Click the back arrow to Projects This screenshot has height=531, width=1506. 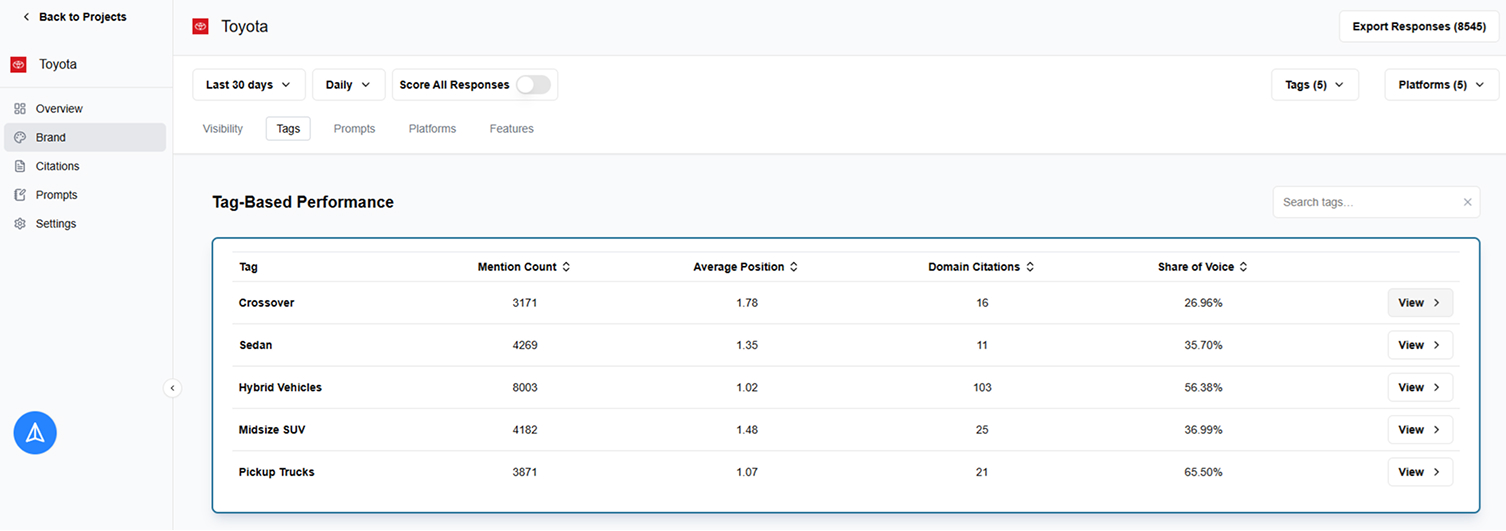(26, 17)
